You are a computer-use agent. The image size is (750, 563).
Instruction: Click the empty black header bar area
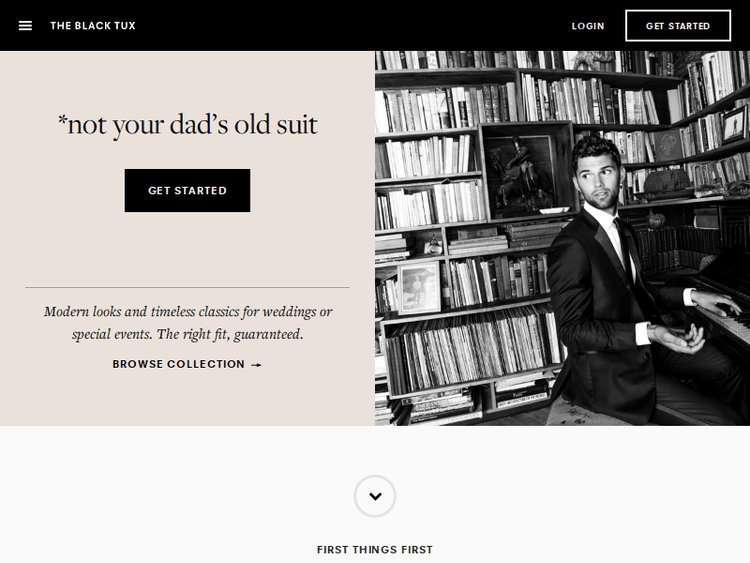[x=350, y=26]
